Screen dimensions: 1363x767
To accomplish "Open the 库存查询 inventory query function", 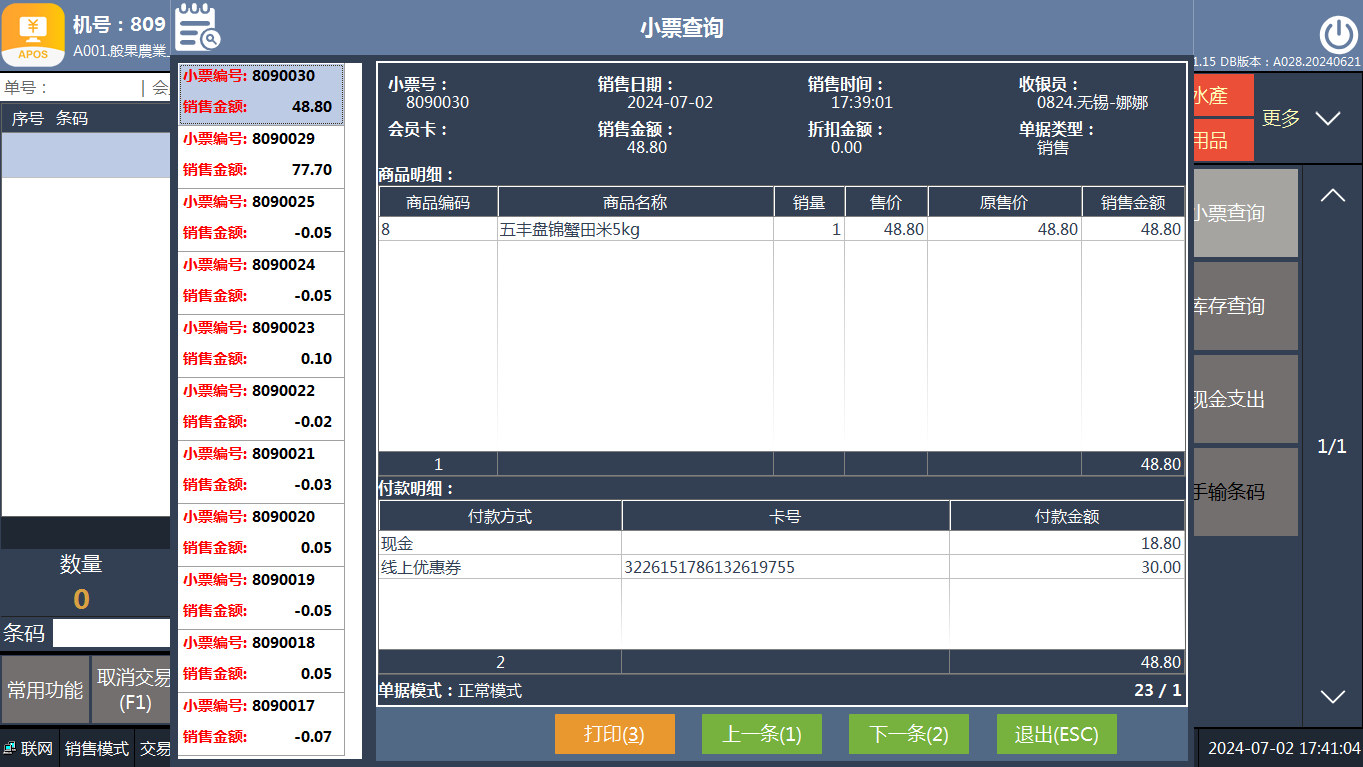I will [1245, 306].
